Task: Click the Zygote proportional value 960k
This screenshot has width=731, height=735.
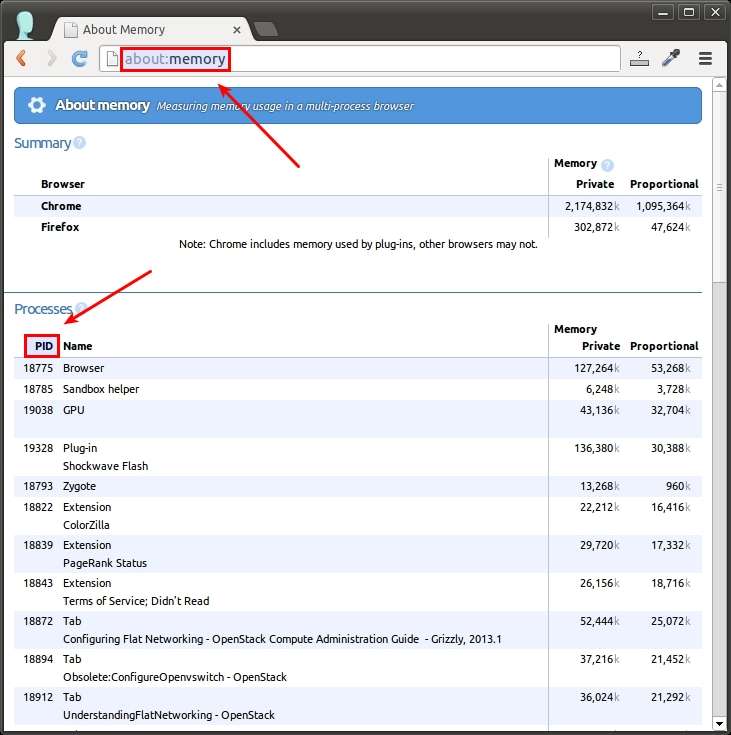Action: [678, 486]
